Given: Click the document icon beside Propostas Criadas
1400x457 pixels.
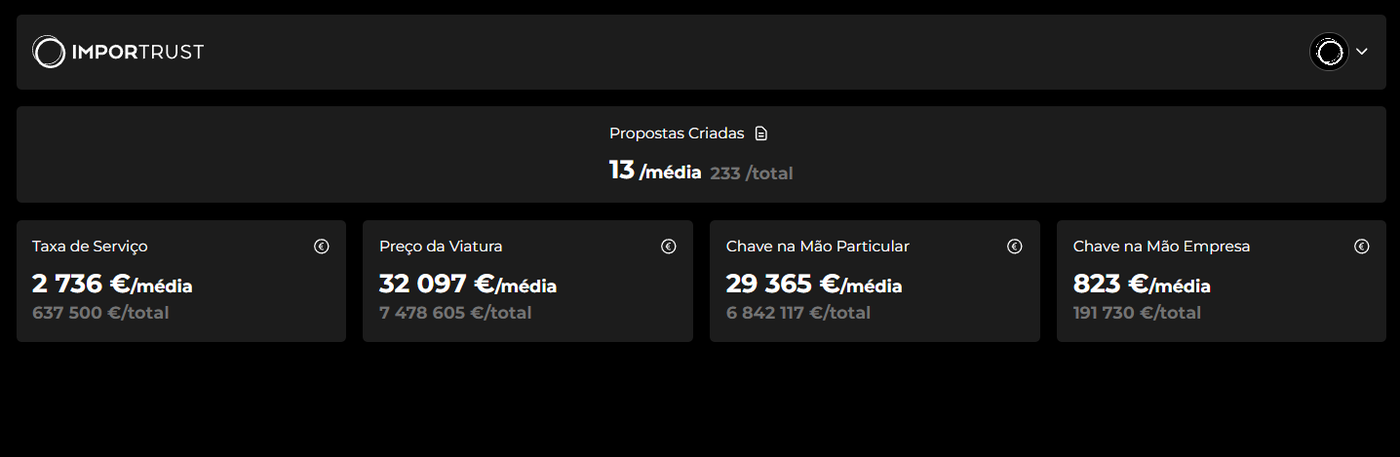Looking at the screenshot, I should click(761, 134).
